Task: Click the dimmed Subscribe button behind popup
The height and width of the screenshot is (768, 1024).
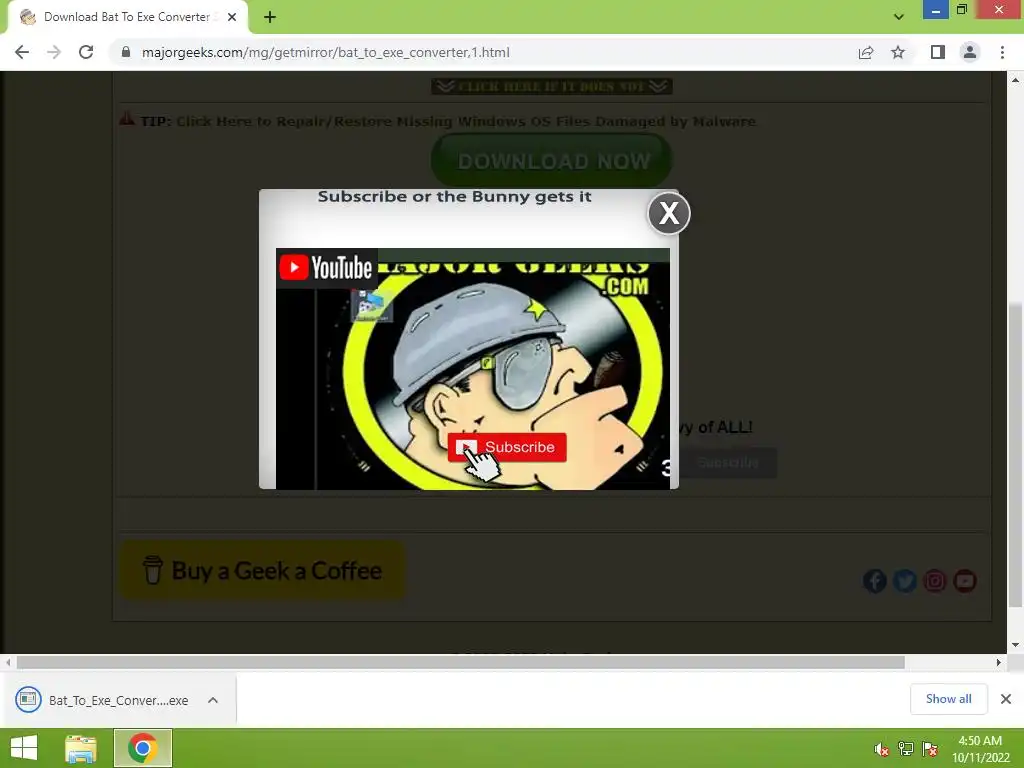Action: click(x=728, y=462)
